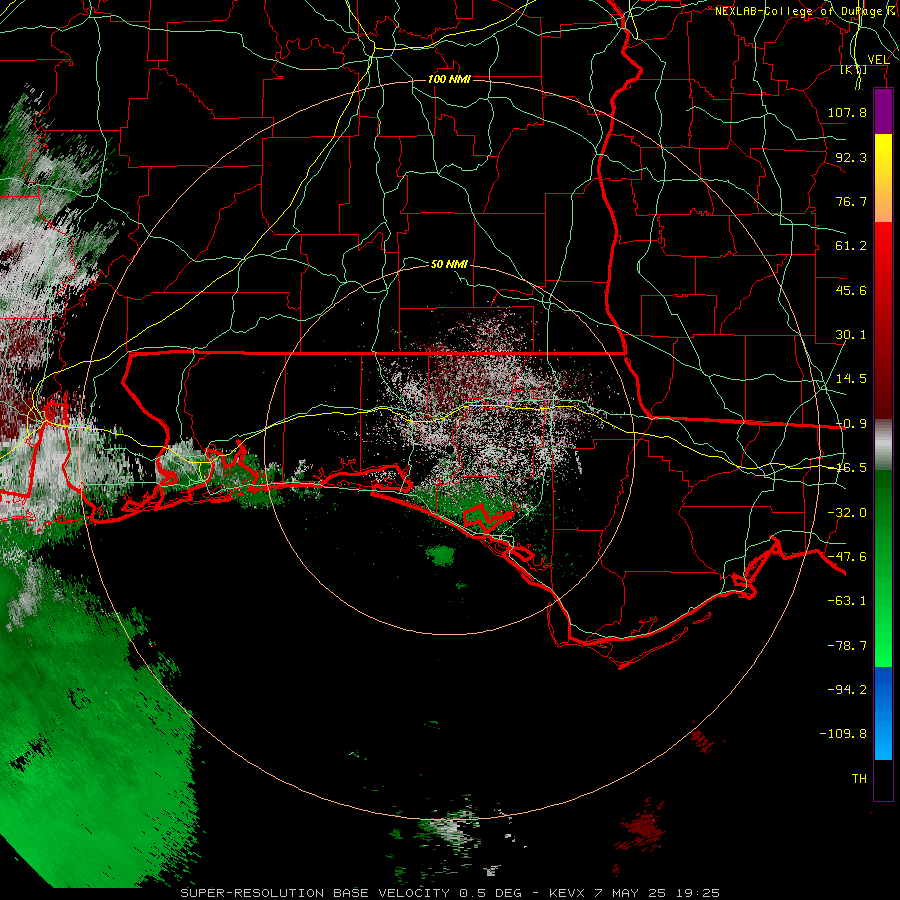900x900 pixels.
Task: Click the gray segment of the color bar
Action: tap(883, 445)
